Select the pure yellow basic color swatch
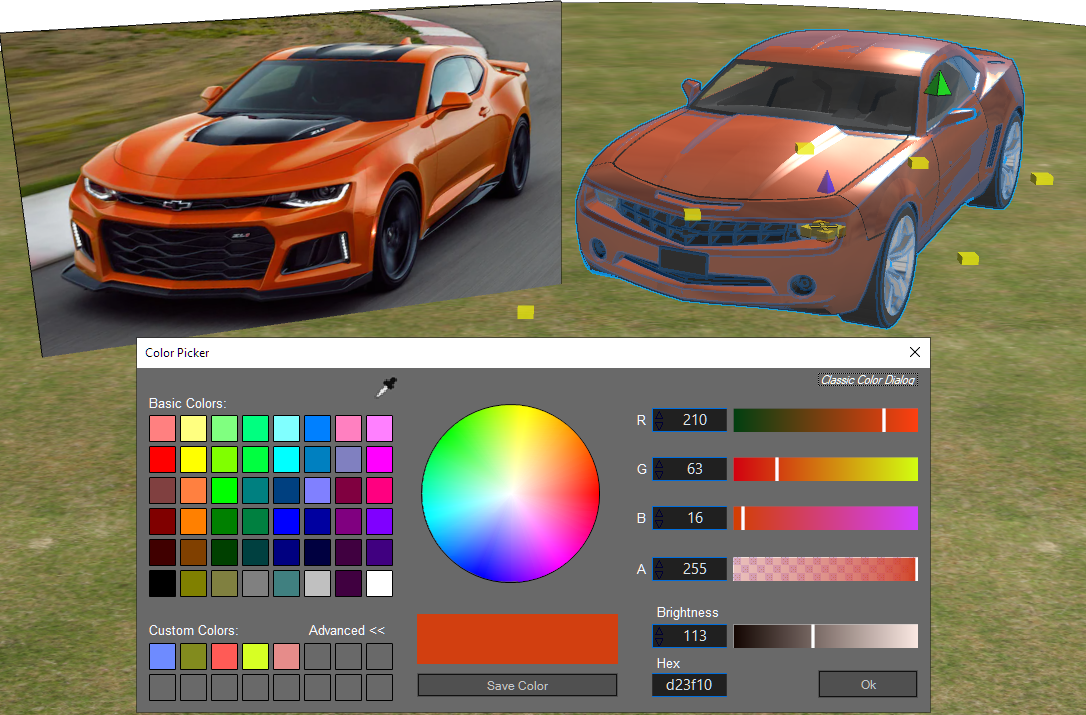1086x715 pixels. pyautogui.click(x=193, y=459)
